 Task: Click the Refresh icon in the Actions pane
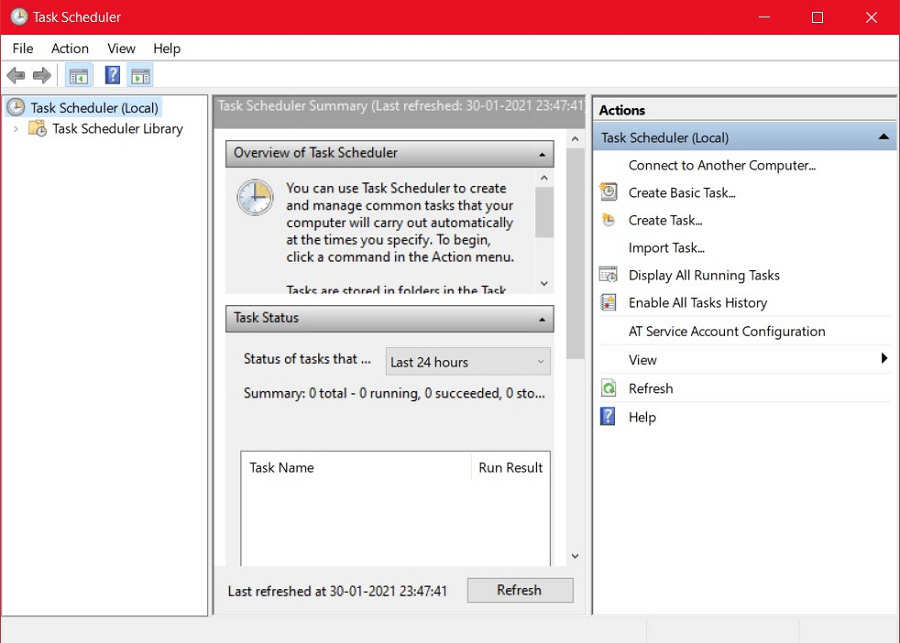(x=607, y=389)
